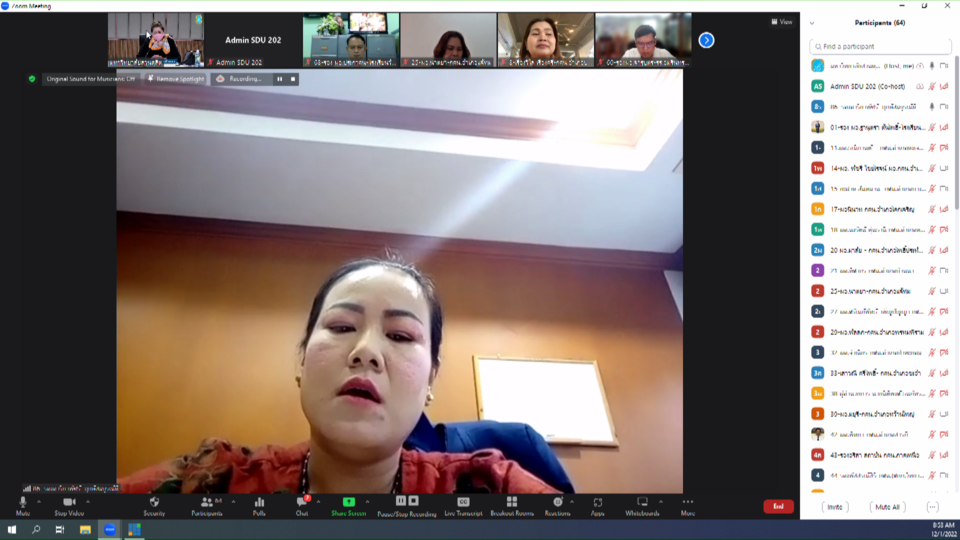Open the Chat with unread badge
Image resolution: width=960 pixels, height=540 pixels.
pos(302,506)
